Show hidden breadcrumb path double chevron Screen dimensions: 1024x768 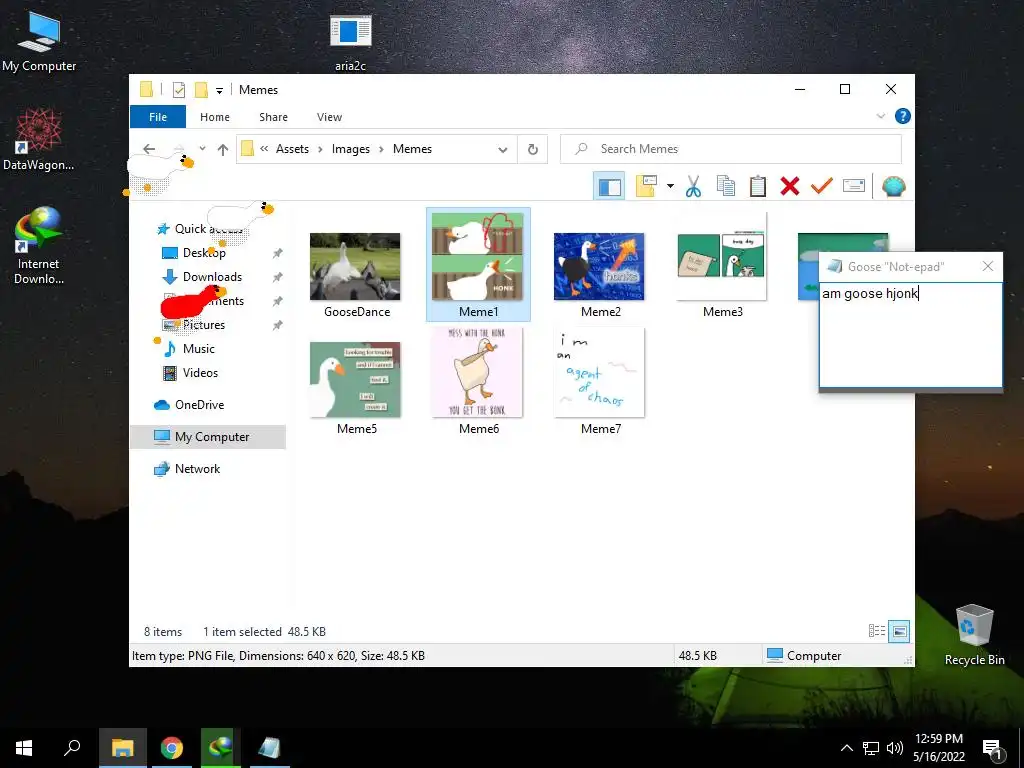coord(264,149)
